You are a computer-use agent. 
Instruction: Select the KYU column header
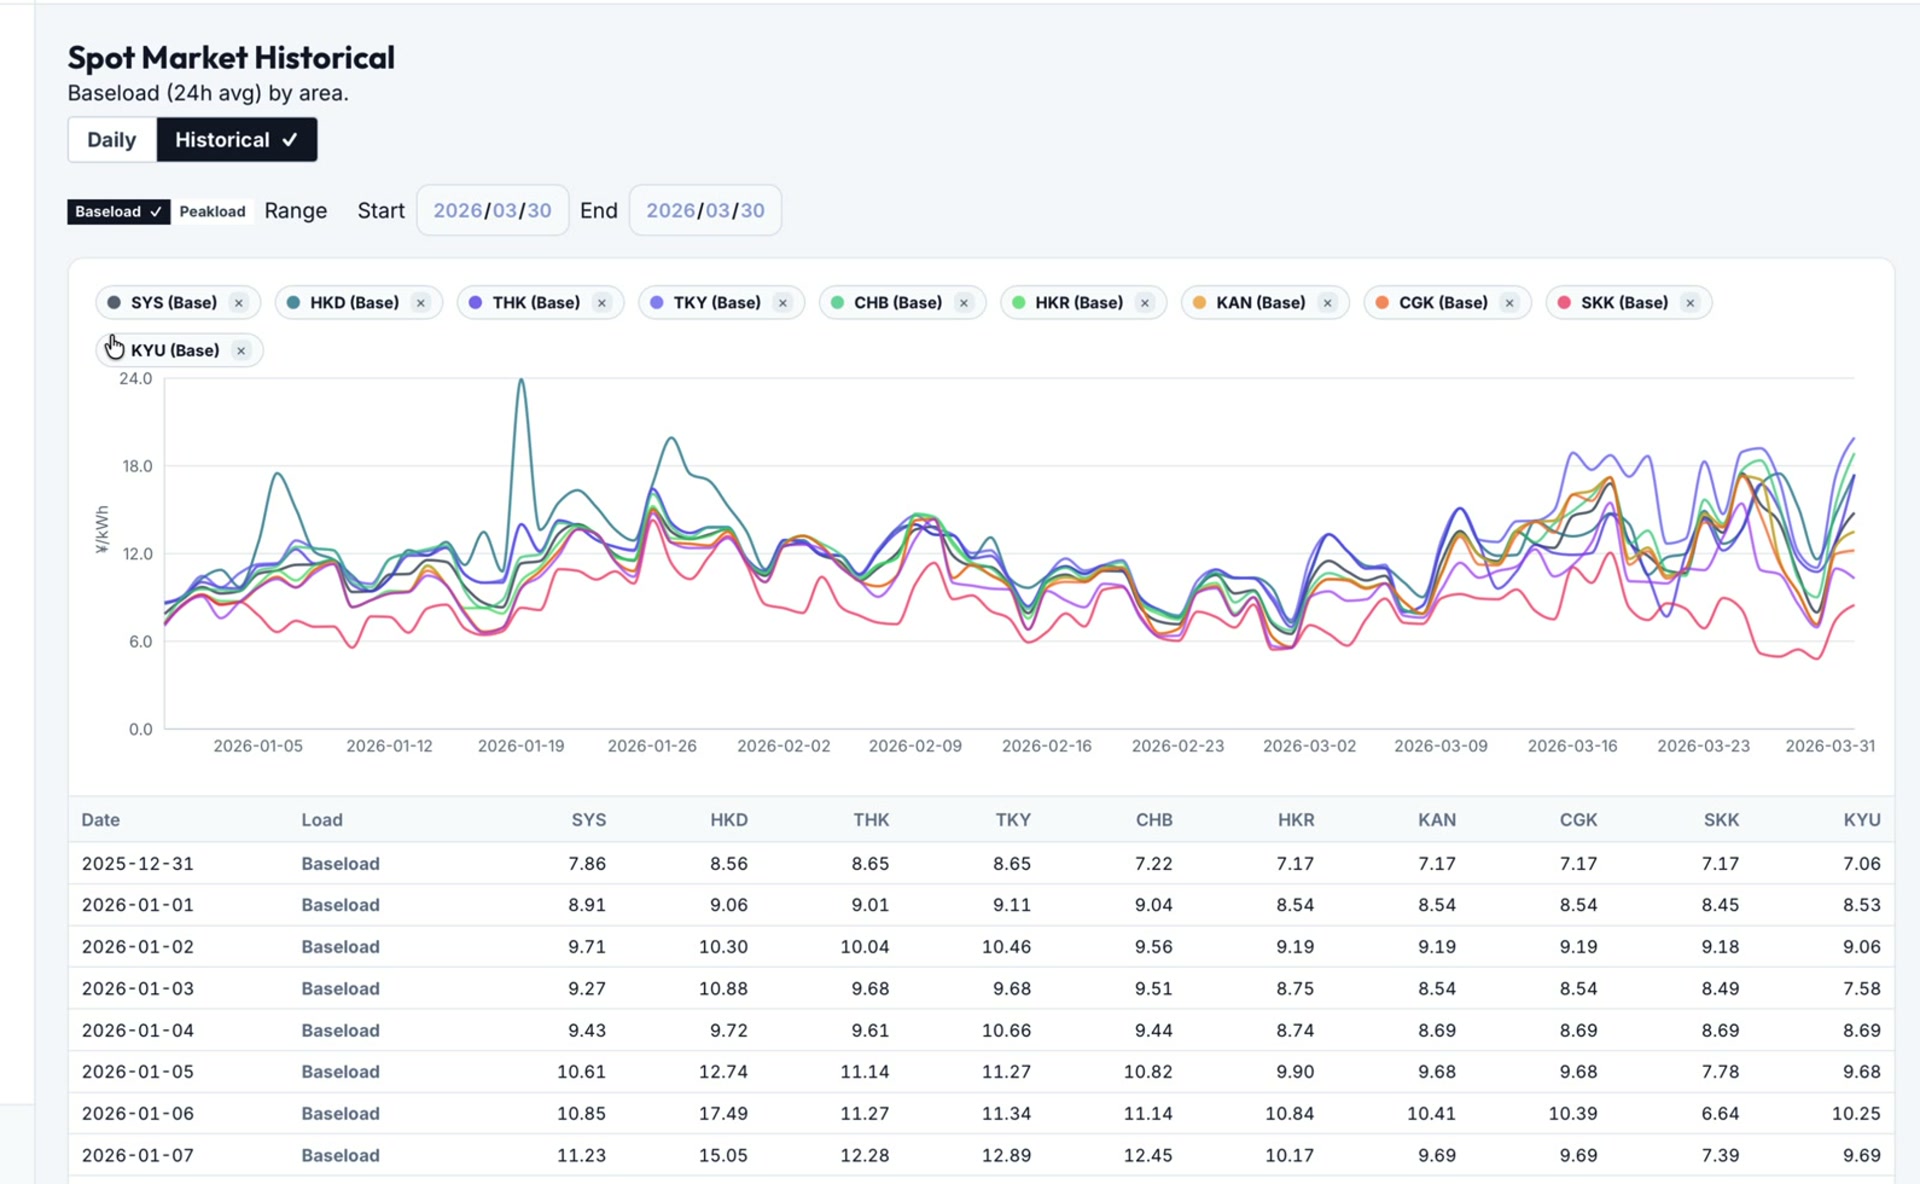click(1861, 819)
